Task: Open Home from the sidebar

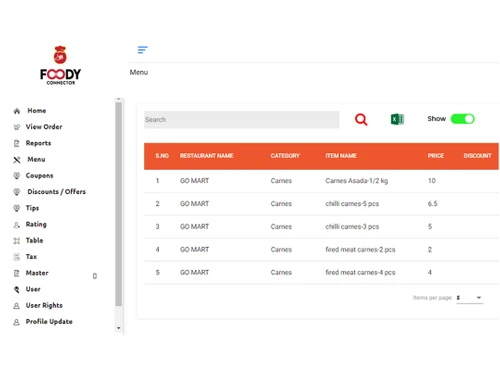Action: (37, 111)
